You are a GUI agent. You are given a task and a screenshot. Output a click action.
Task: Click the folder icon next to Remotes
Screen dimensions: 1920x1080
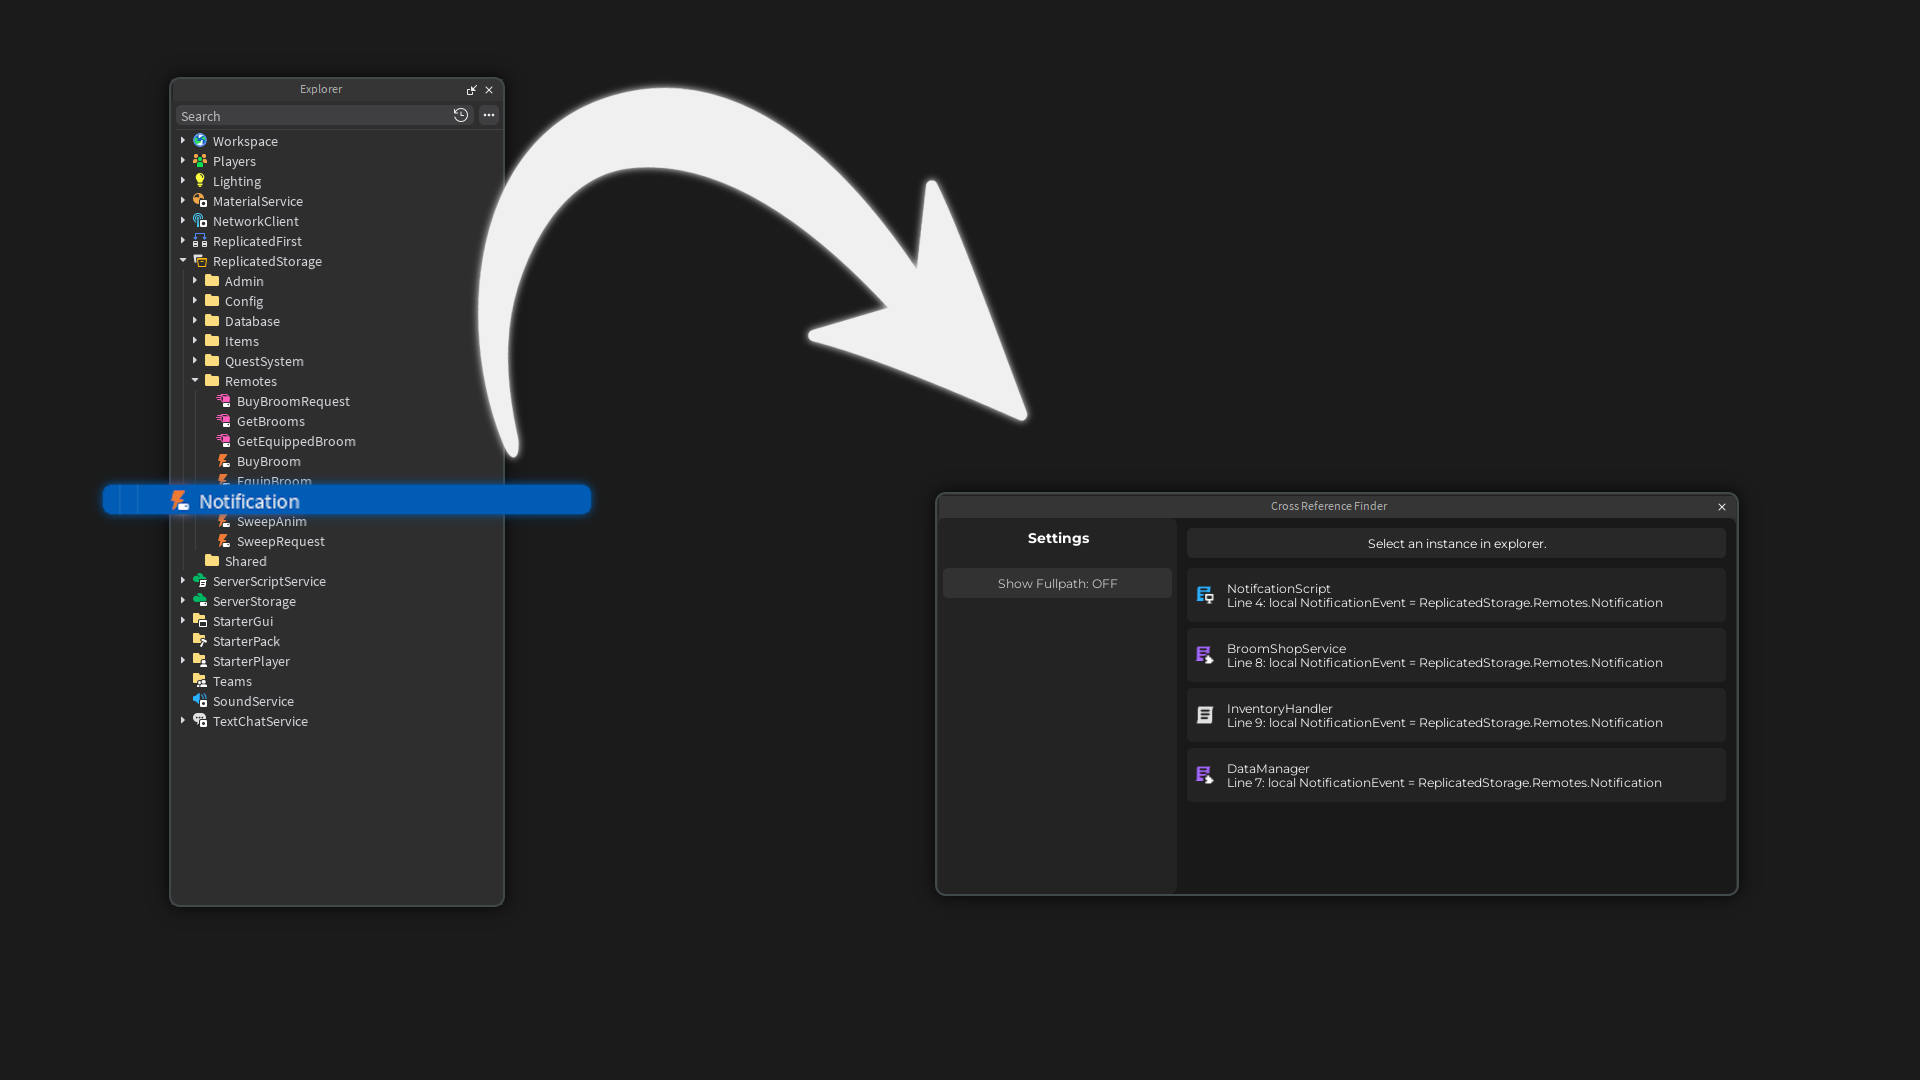click(212, 381)
